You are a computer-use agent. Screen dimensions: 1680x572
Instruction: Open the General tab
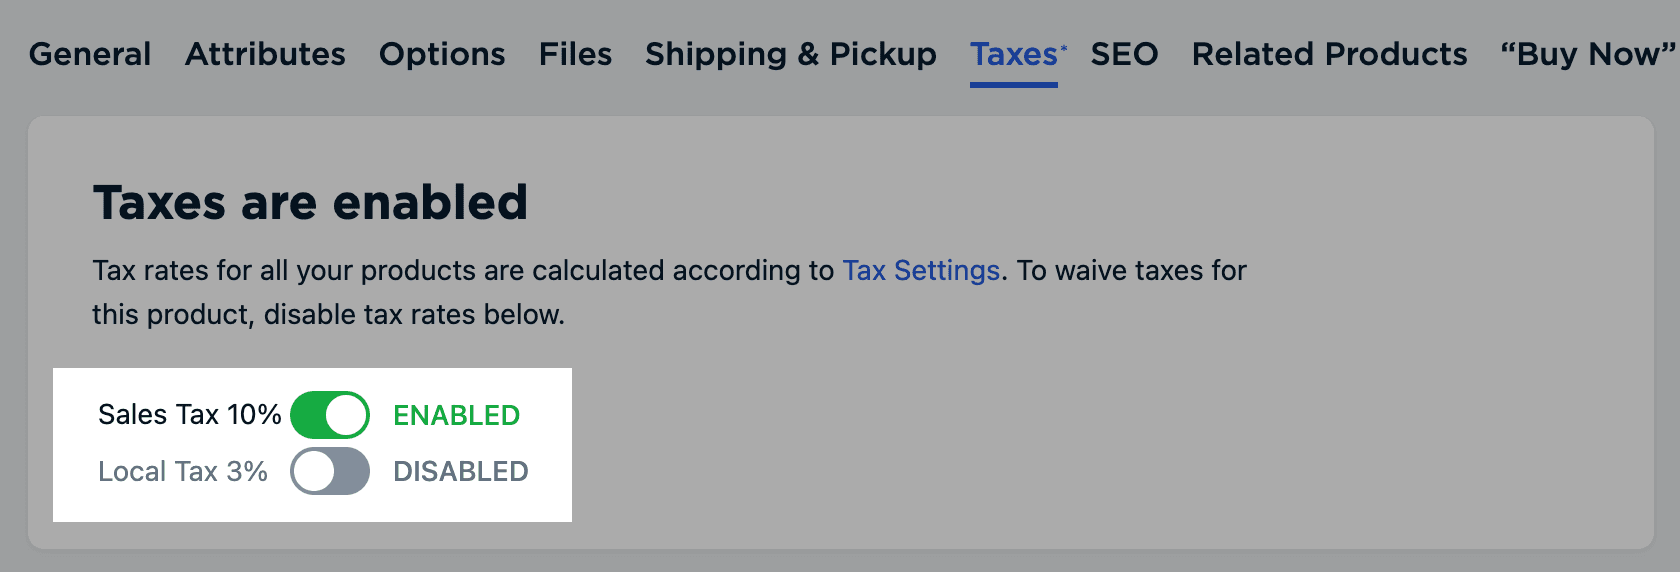tap(90, 54)
